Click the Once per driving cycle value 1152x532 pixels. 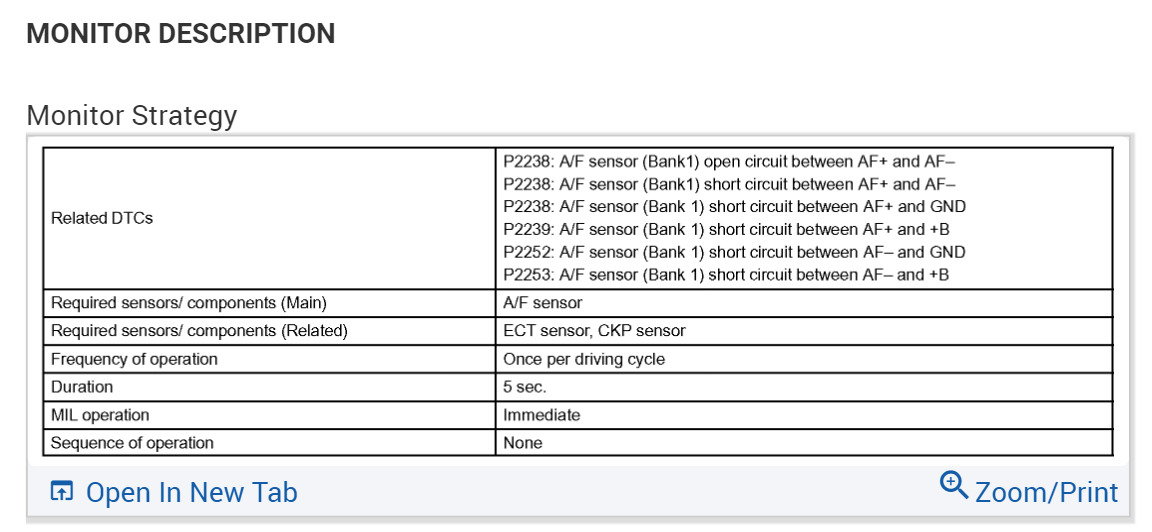tap(584, 359)
